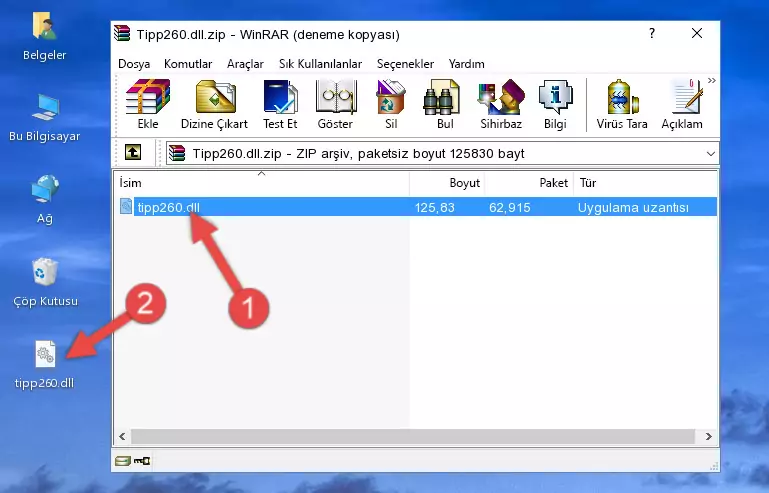Click the archive address path field
769x493 pixels.
[442, 154]
